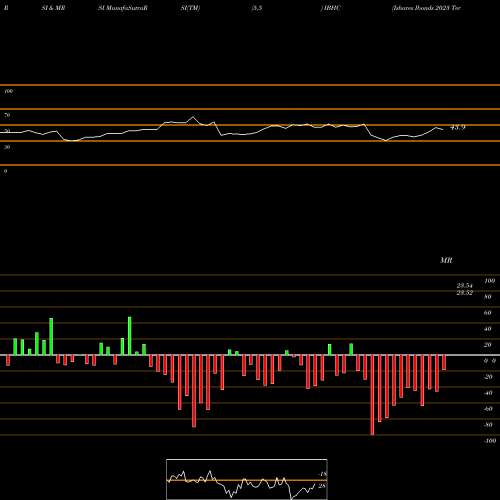This screenshot has height=500, width=500.
Task: Click the RSI axis label 30
Action: [7, 147]
